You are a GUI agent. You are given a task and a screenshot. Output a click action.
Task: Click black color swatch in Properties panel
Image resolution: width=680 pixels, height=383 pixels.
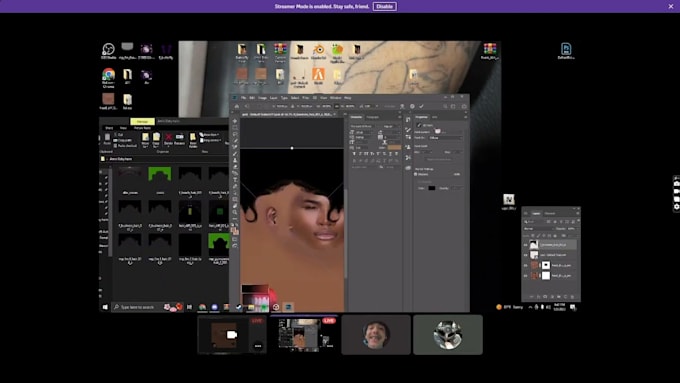coord(432,188)
